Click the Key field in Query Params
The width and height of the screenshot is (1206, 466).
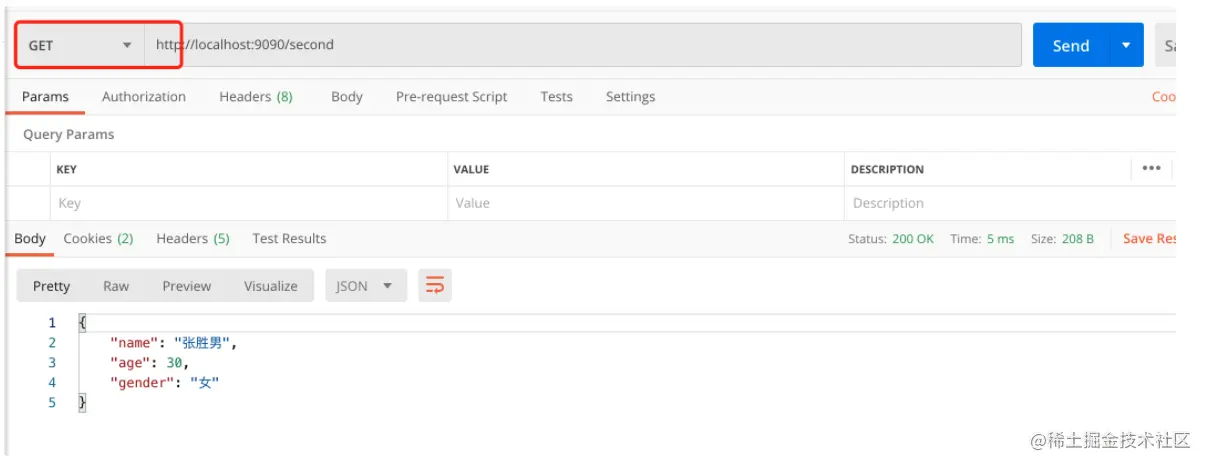[x=248, y=203]
